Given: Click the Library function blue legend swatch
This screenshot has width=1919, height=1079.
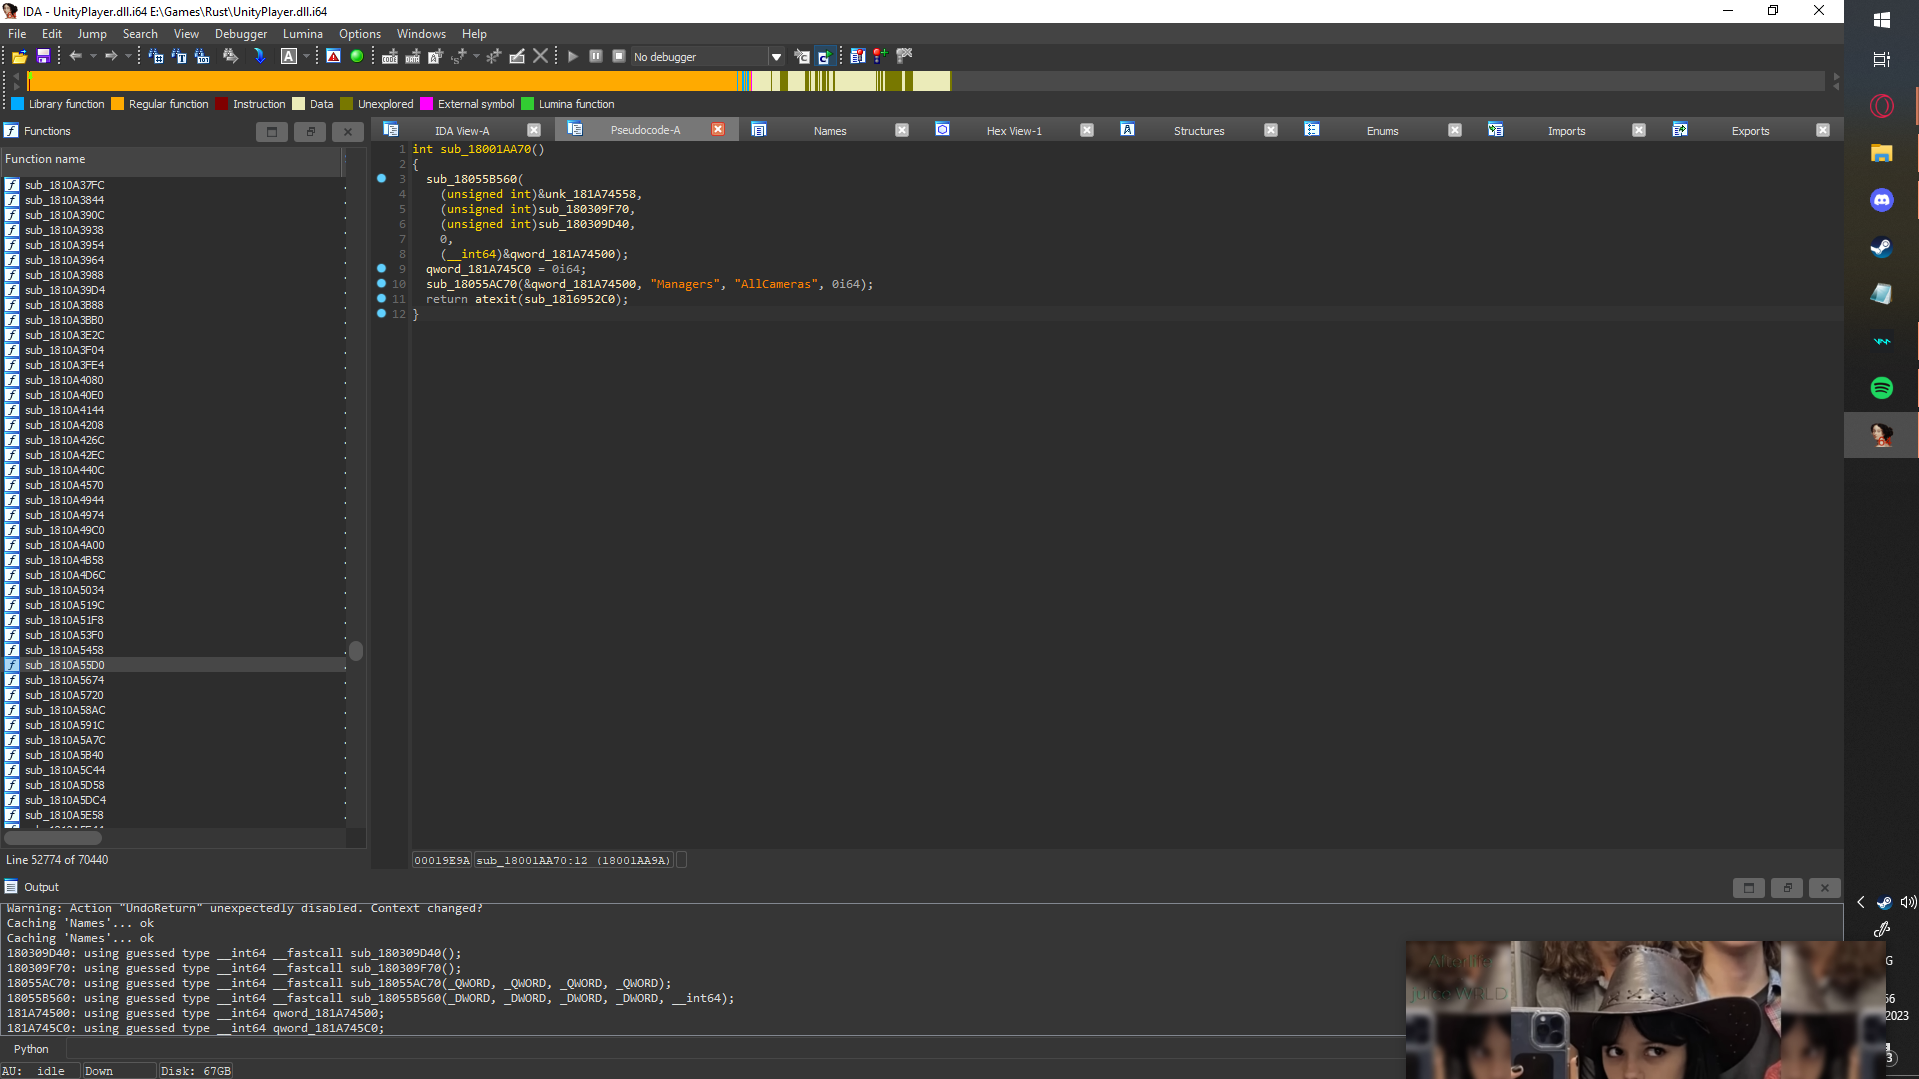Looking at the screenshot, I should (18, 104).
